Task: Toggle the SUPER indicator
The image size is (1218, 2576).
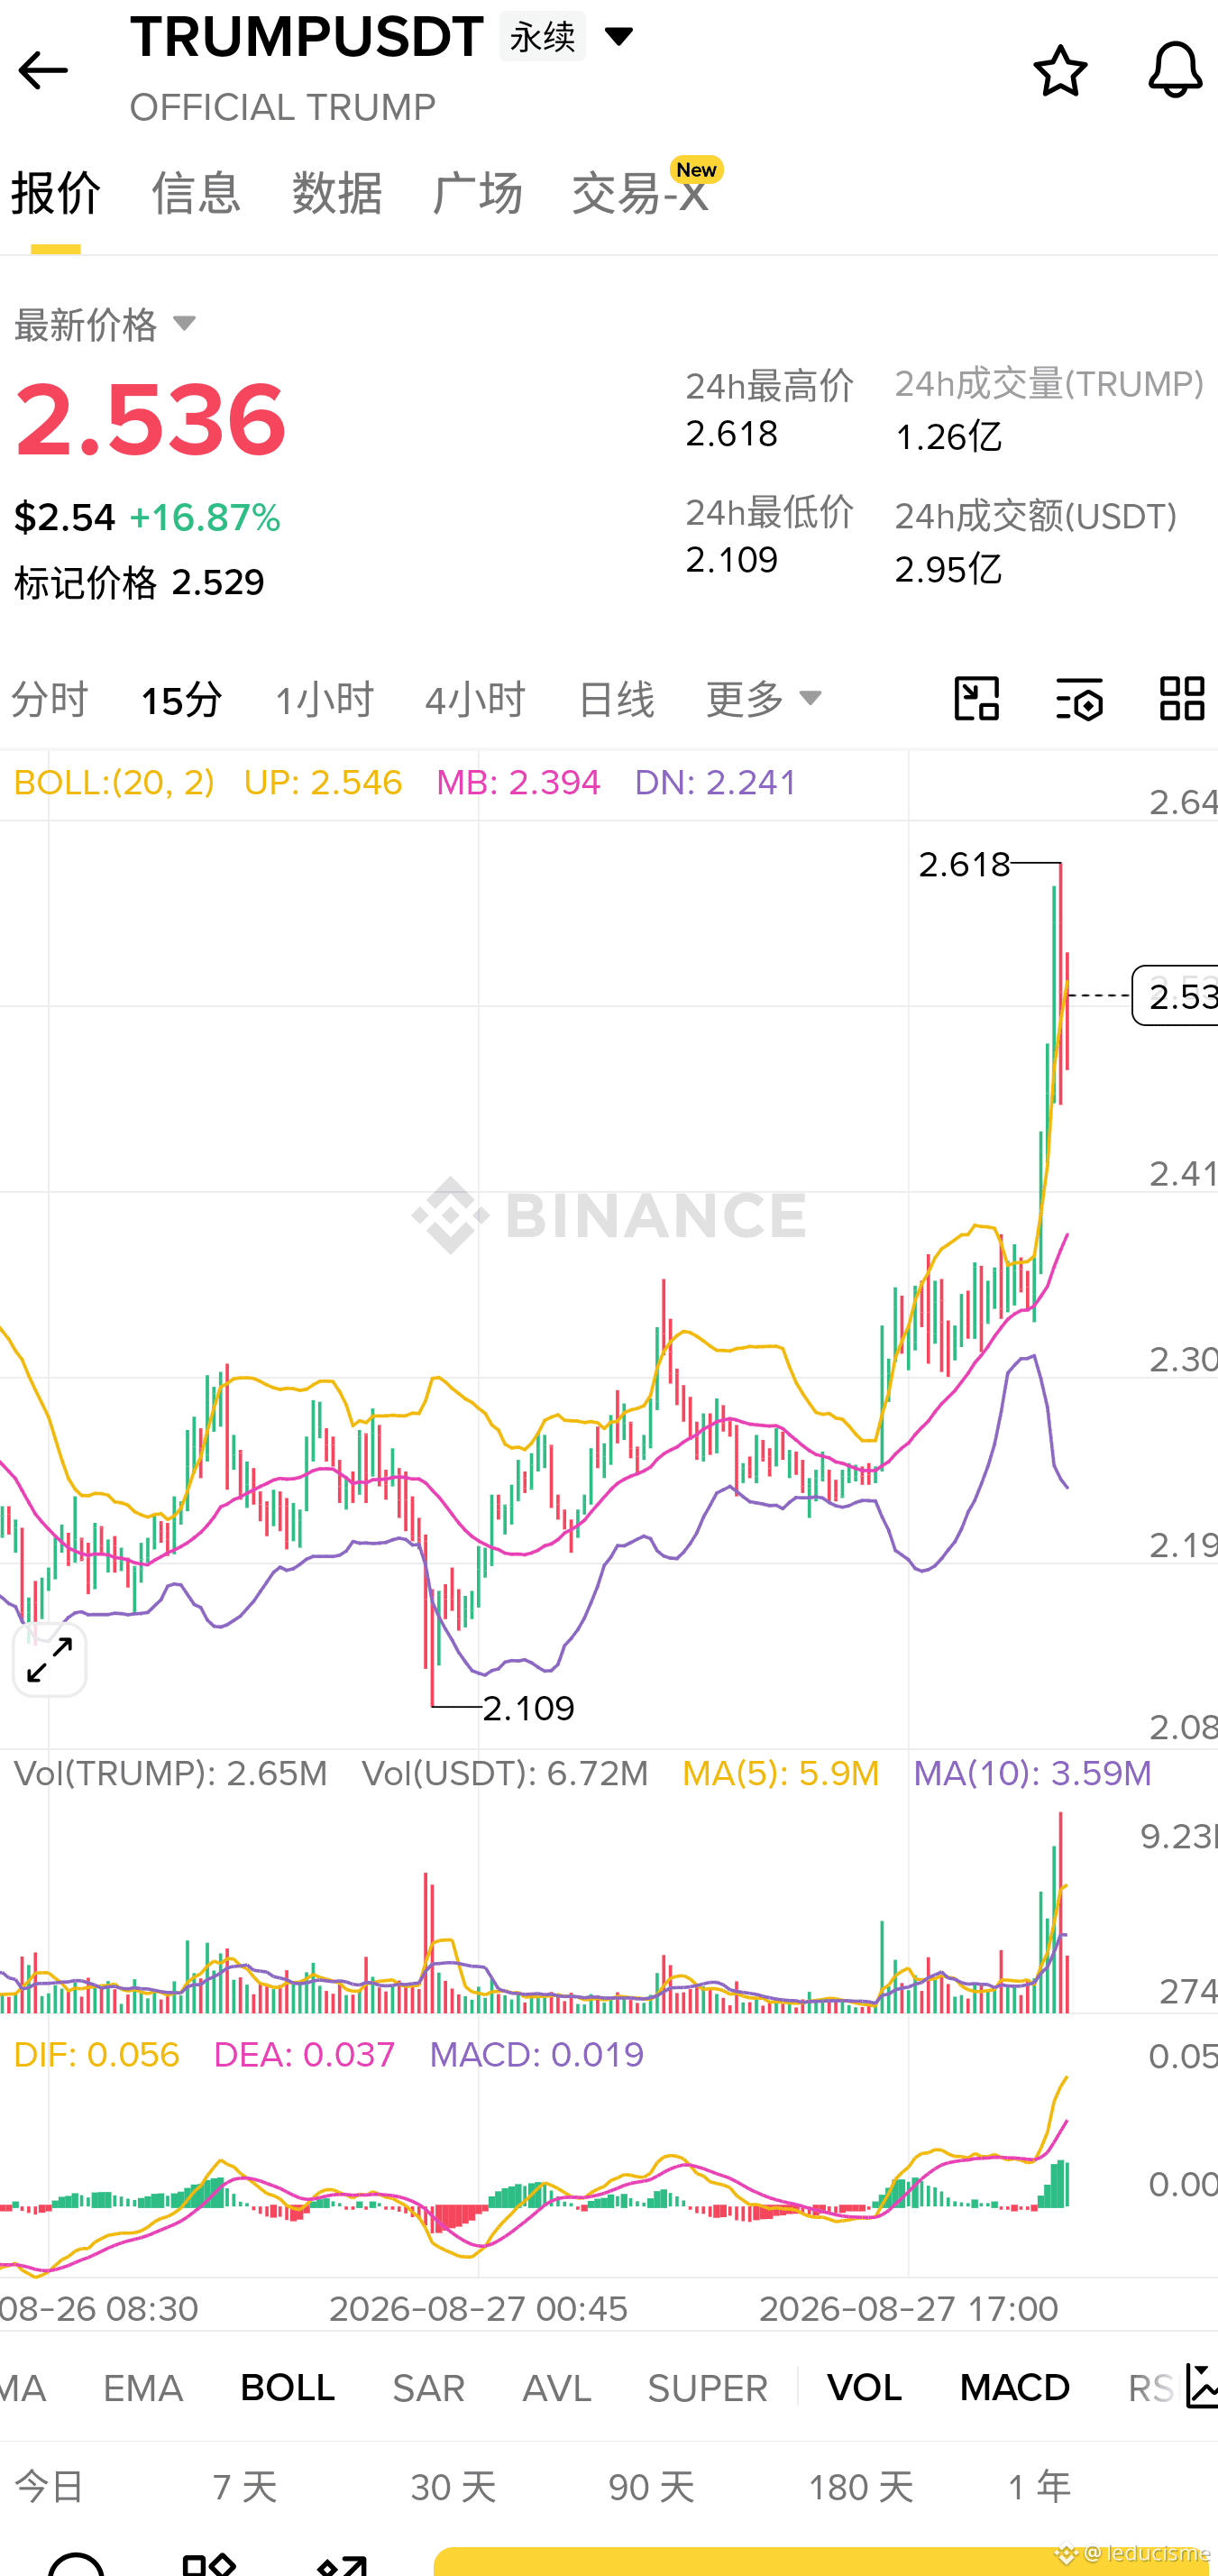Action: (707, 2388)
